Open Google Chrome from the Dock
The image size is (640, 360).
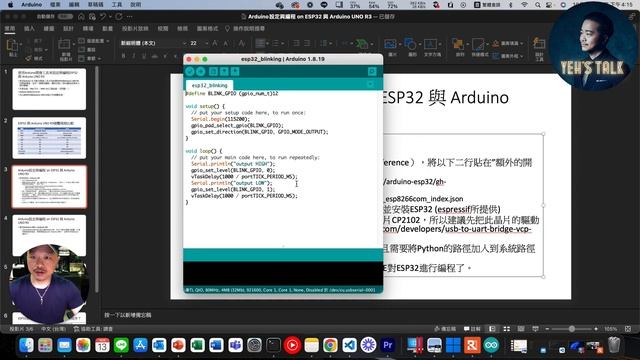[330, 345]
